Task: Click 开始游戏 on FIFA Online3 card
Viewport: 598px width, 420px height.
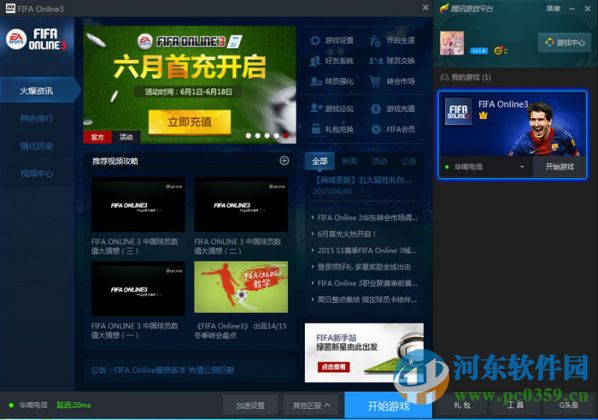Action: pyautogui.click(x=559, y=166)
